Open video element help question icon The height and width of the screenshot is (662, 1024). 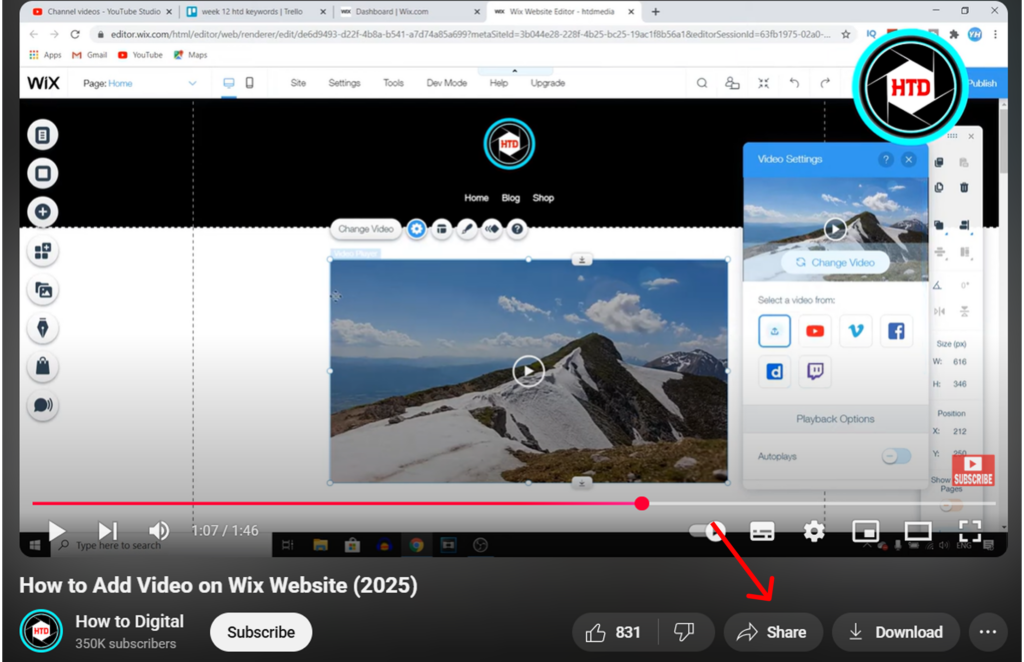click(517, 229)
